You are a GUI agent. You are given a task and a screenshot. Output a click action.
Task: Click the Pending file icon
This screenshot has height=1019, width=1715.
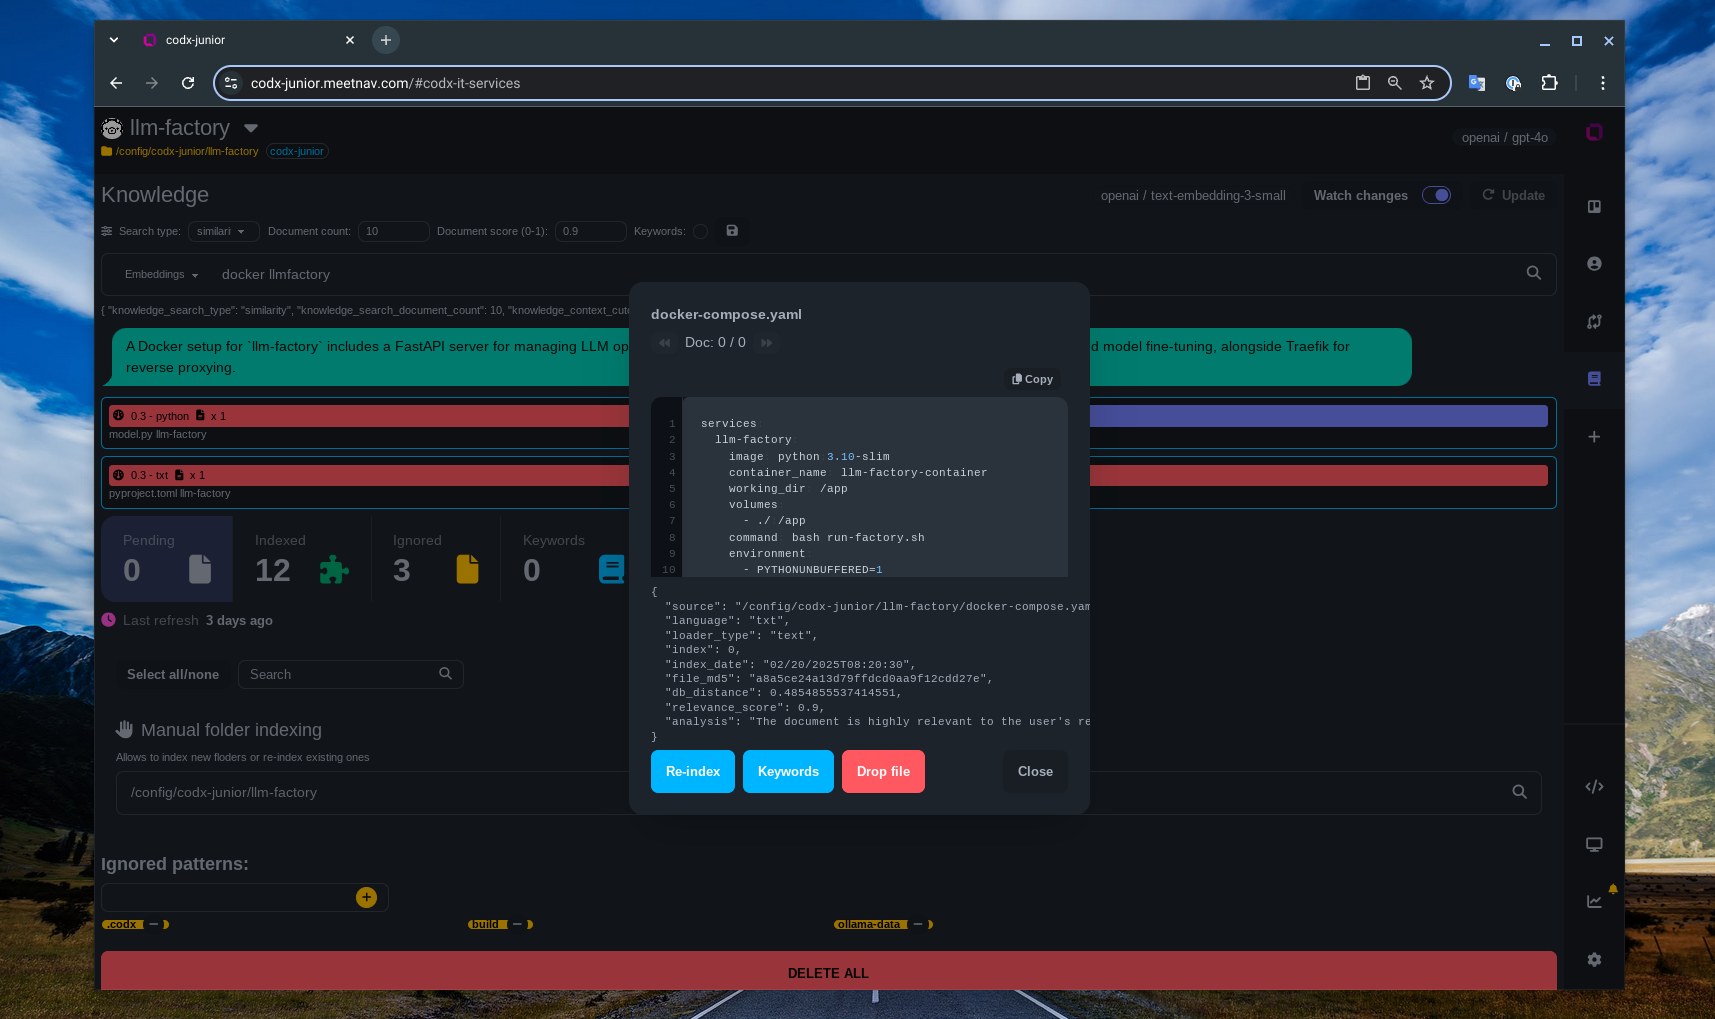click(x=200, y=569)
